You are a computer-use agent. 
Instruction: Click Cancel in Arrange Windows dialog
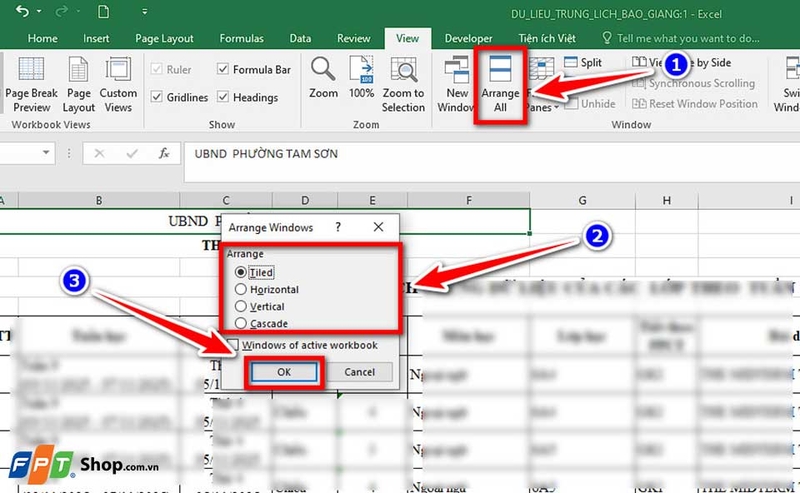(359, 372)
